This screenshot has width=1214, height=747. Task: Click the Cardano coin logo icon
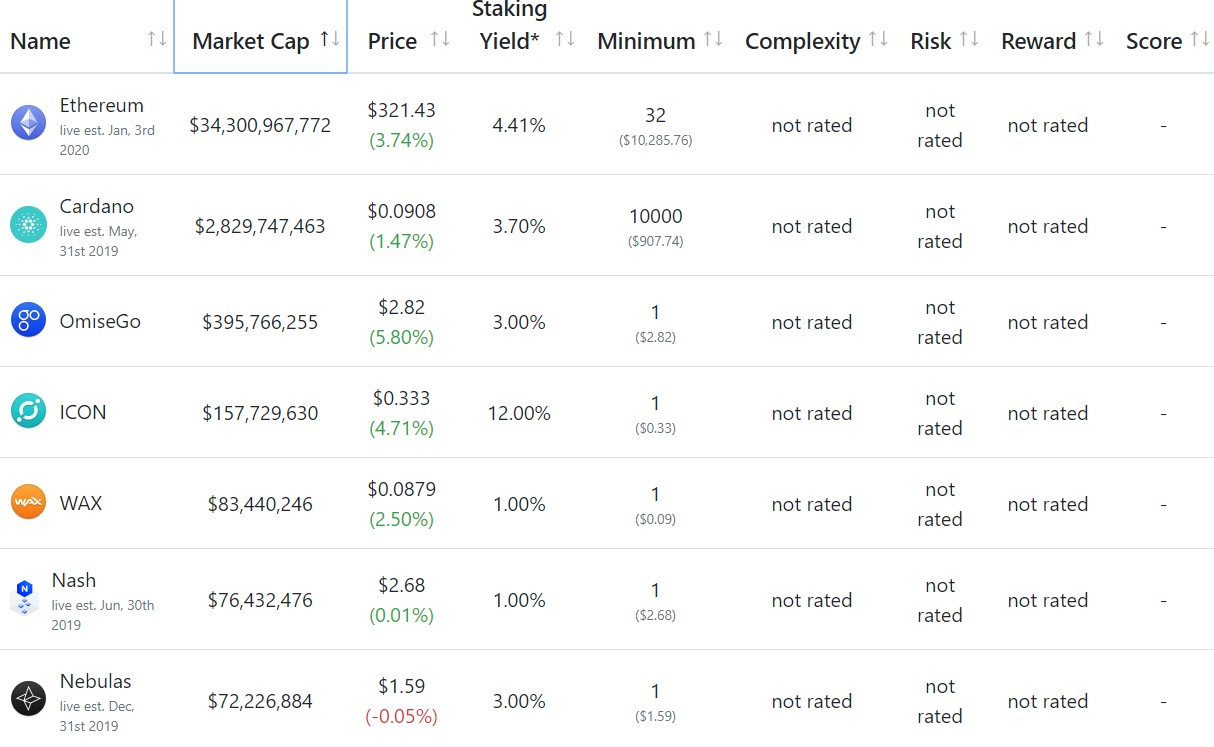tap(28, 225)
